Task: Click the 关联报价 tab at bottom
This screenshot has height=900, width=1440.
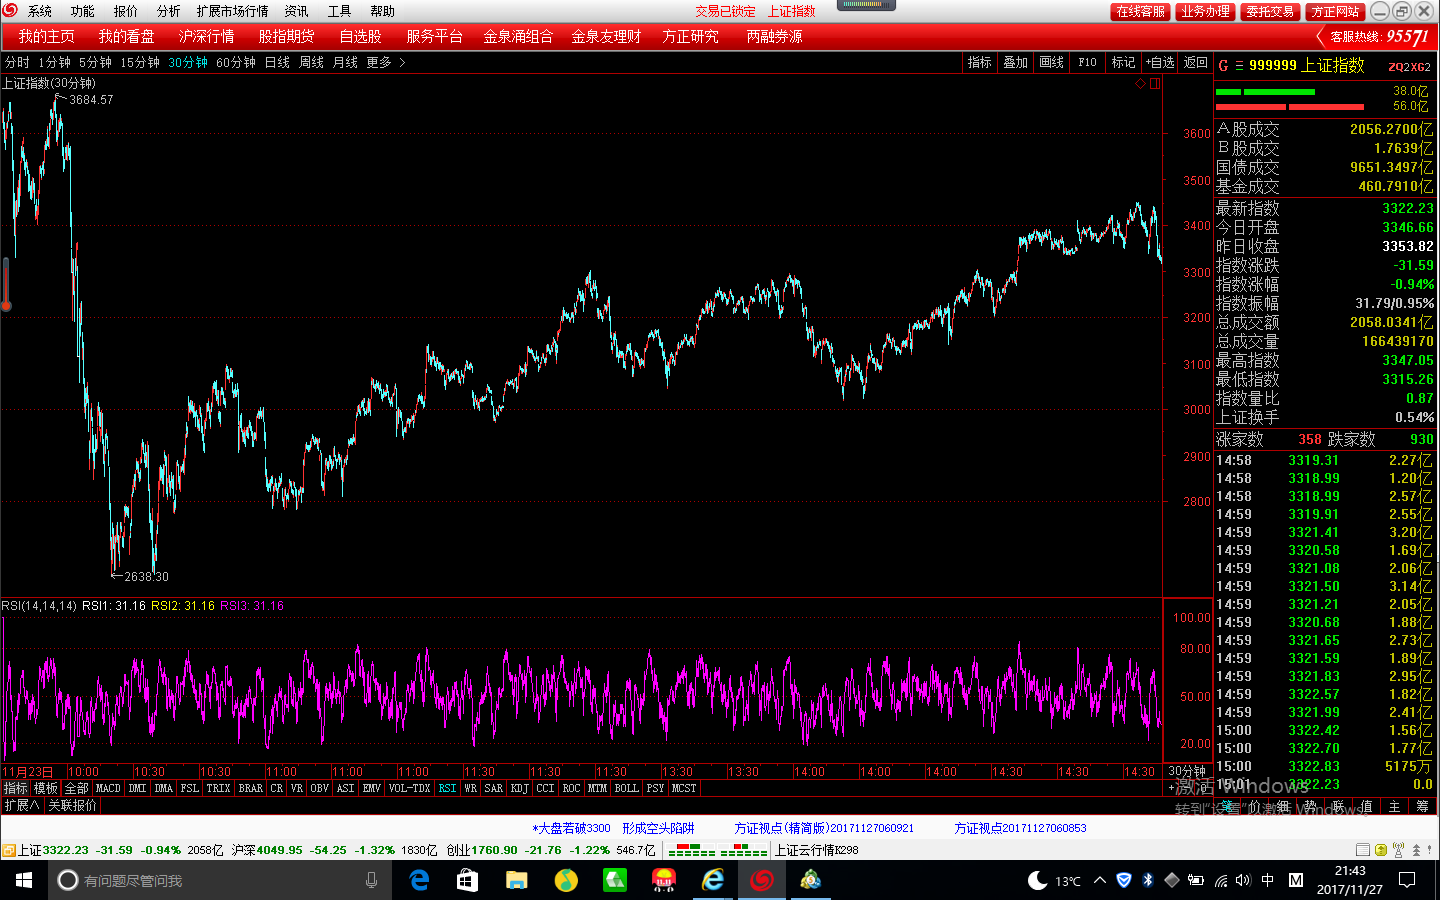Action: point(73,805)
